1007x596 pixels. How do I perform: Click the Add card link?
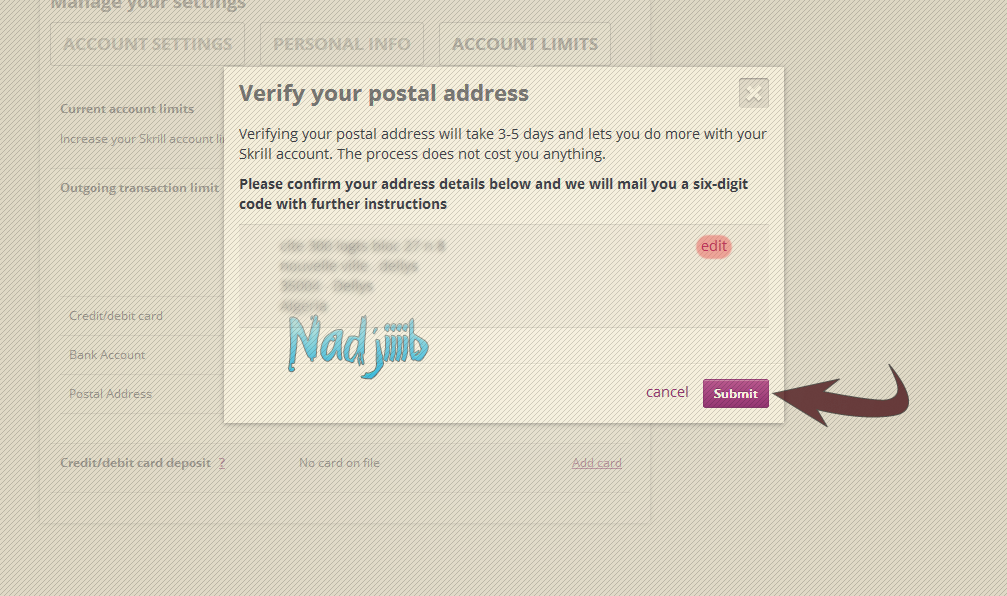596,463
